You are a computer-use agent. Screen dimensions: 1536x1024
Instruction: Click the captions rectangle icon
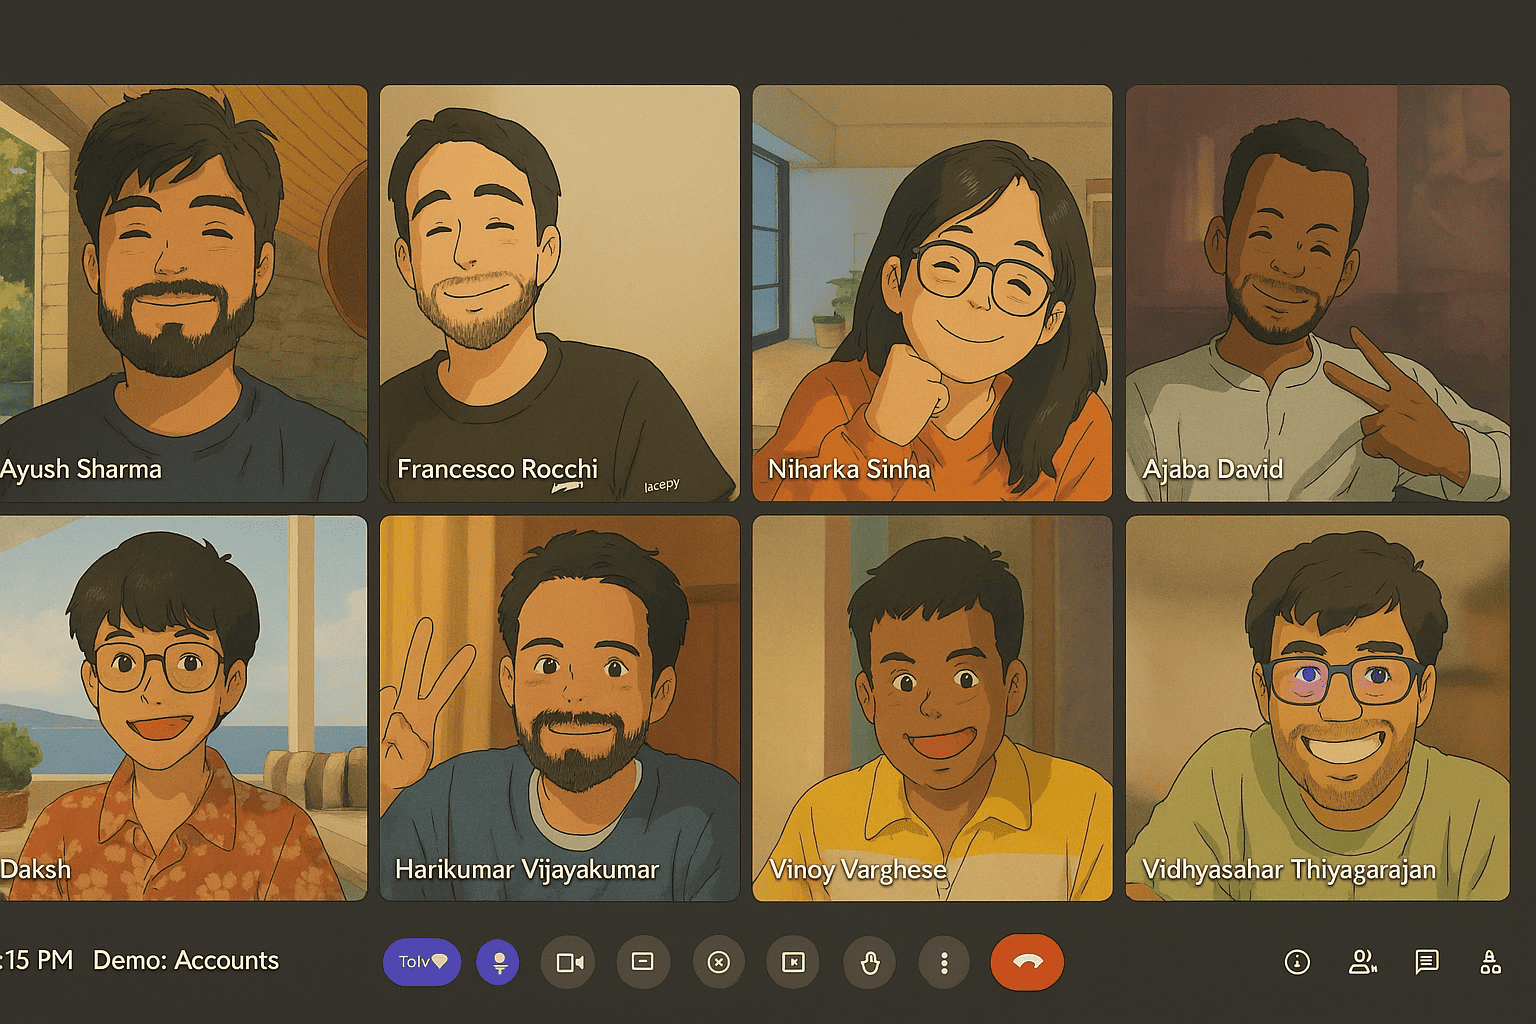(643, 962)
